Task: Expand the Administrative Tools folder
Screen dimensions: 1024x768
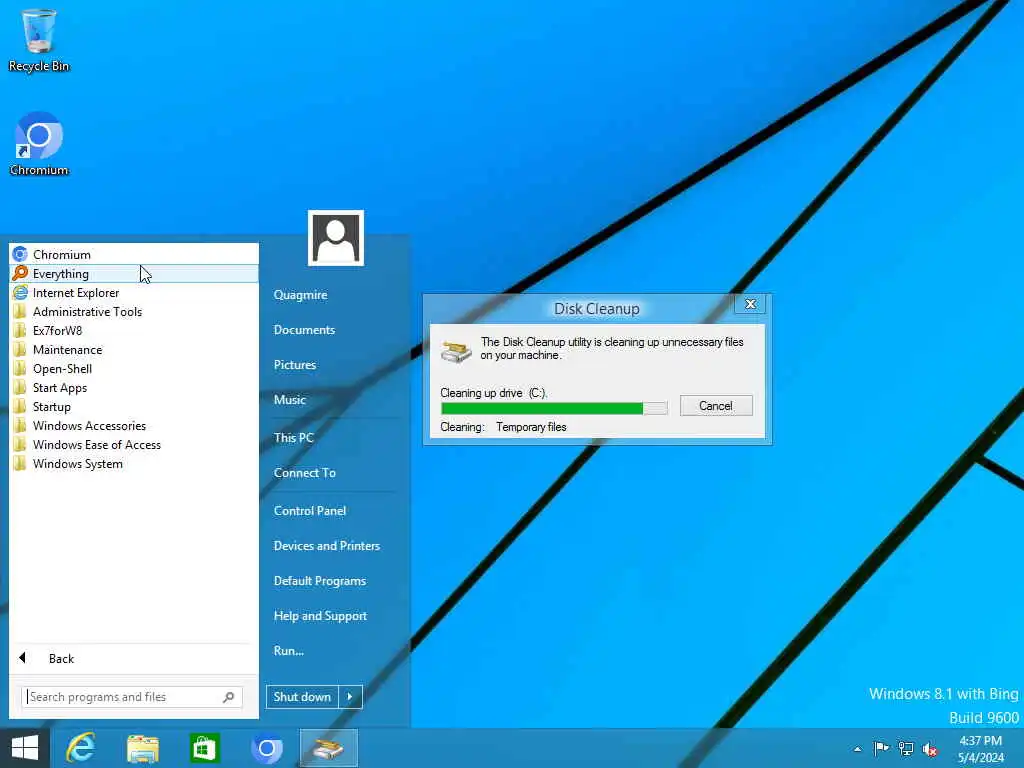Action: [x=134, y=312]
